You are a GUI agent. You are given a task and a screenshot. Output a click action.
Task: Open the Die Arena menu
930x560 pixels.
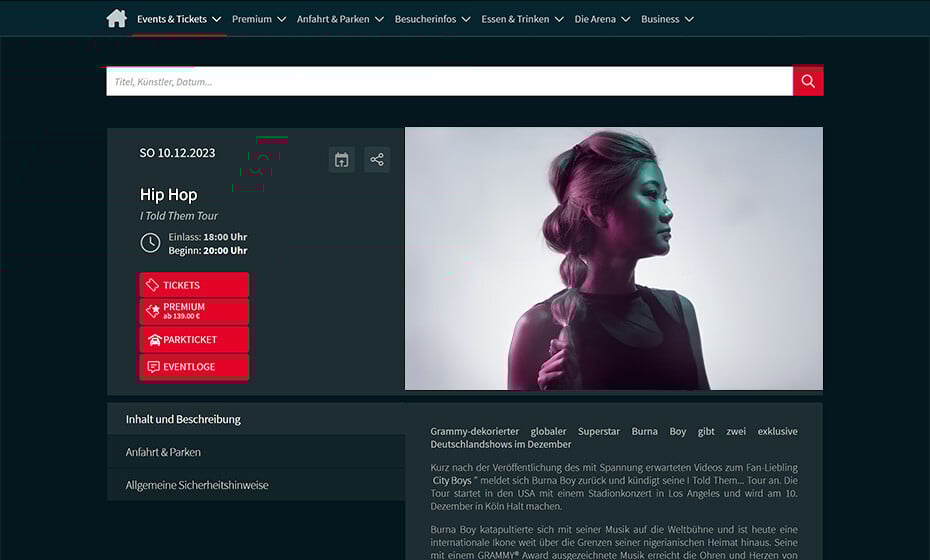coord(602,19)
